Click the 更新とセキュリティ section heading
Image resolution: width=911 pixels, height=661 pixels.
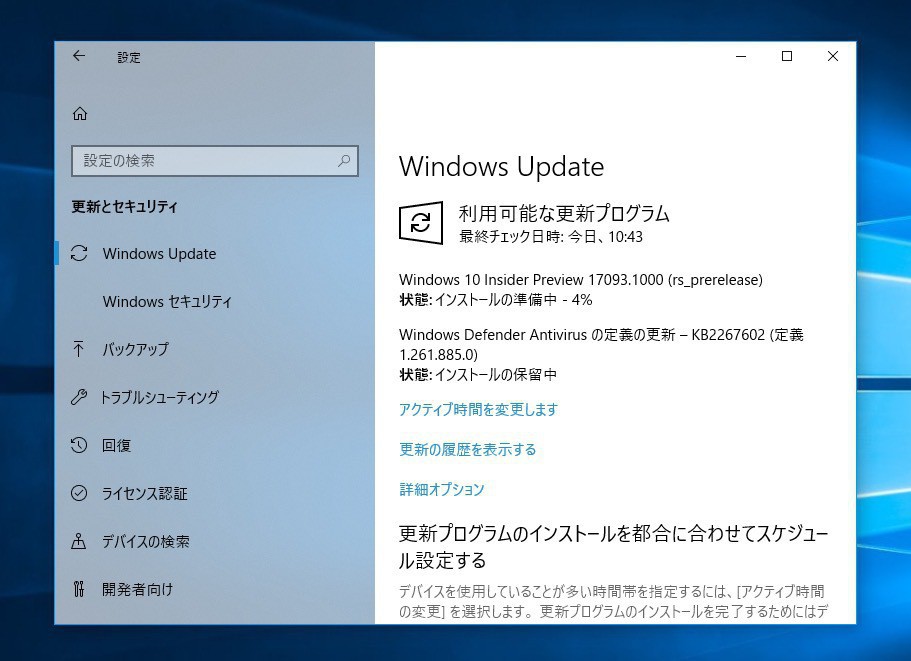[x=124, y=207]
